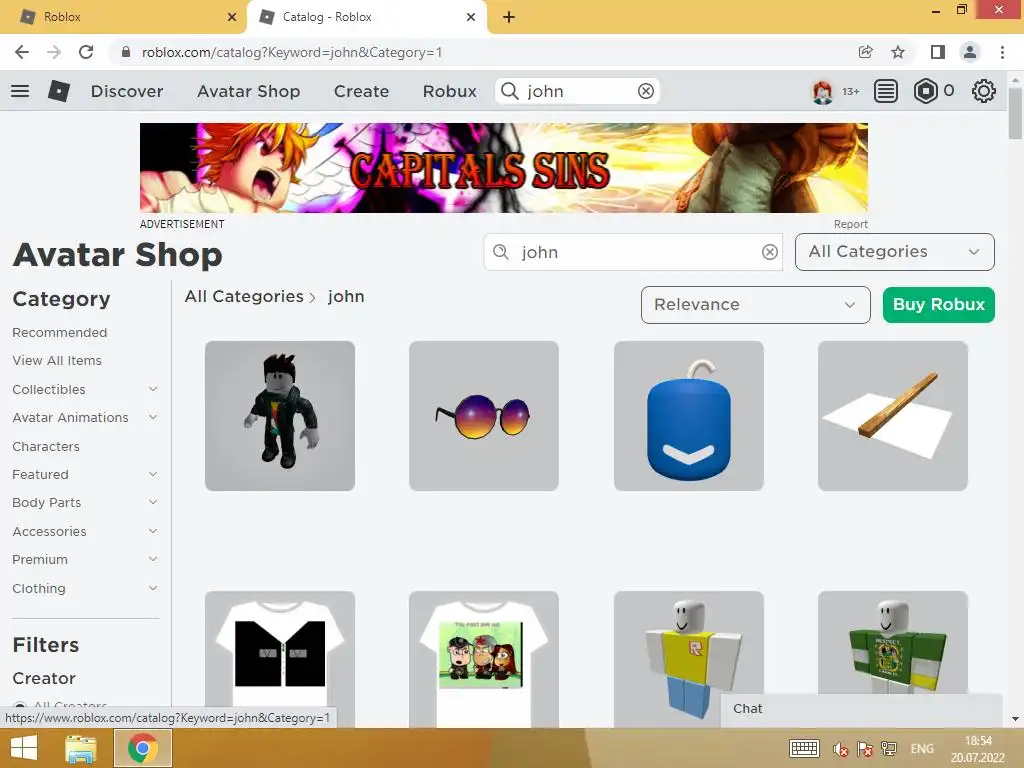The height and width of the screenshot is (768, 1024).
Task: Click the Chrome taskbar icon
Action: pos(143,748)
